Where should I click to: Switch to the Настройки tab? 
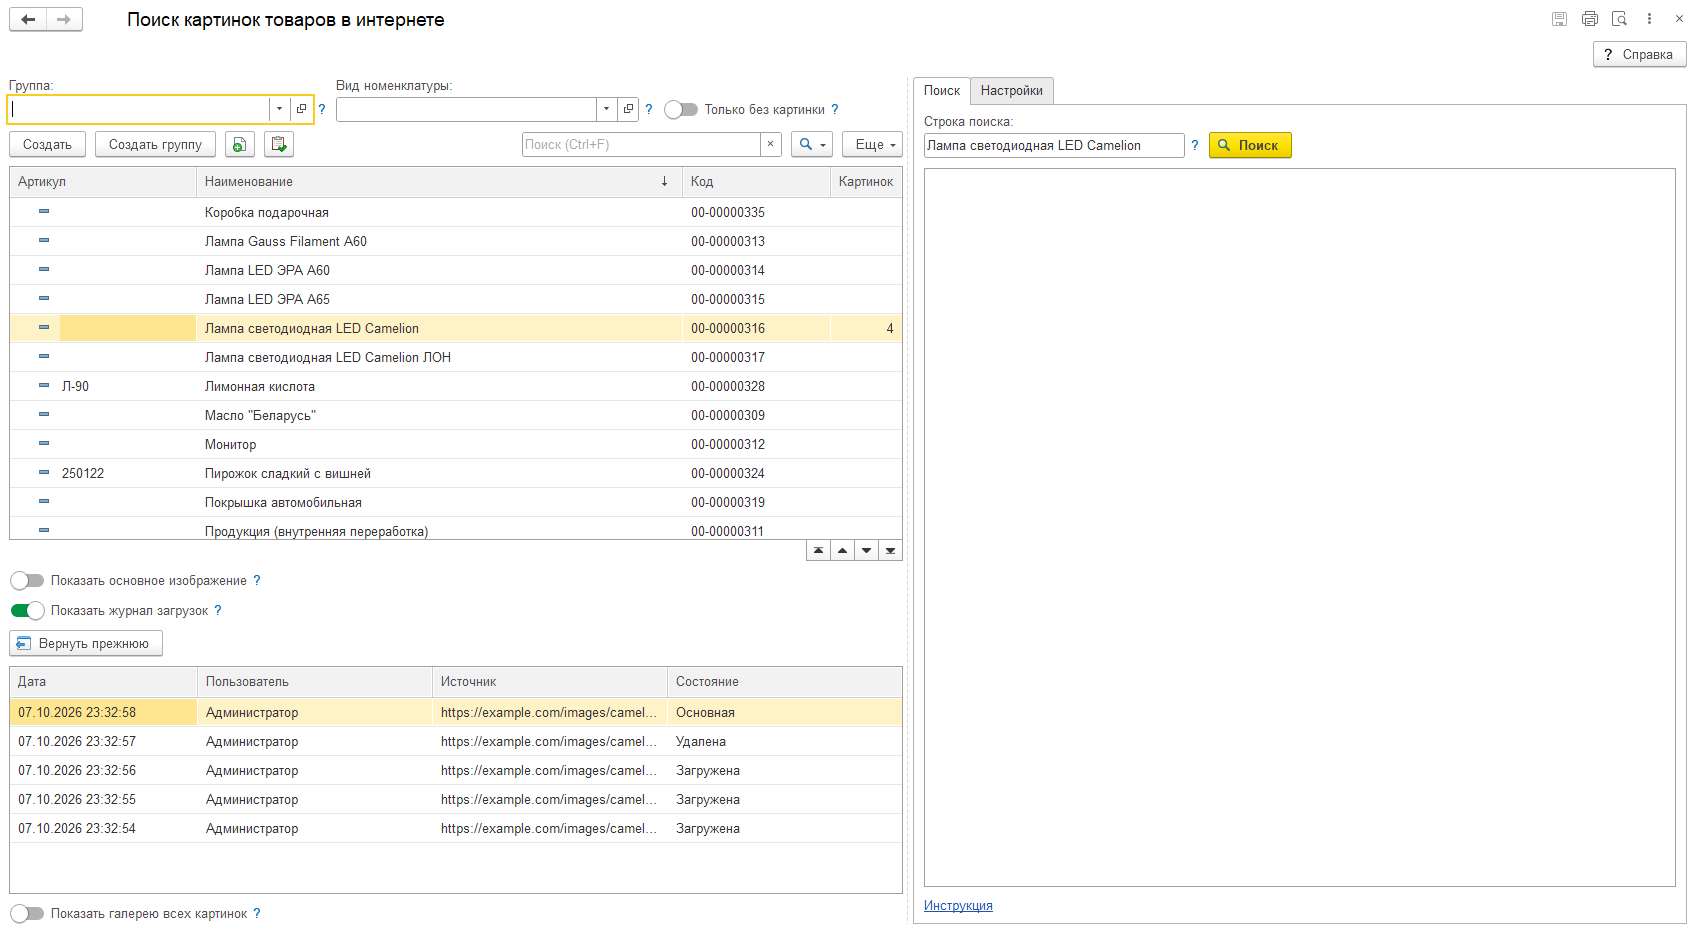1012,91
